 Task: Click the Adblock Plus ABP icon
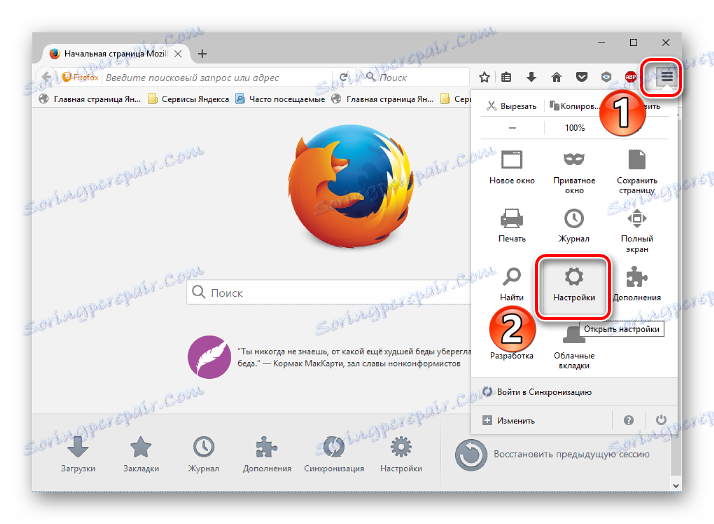631,77
